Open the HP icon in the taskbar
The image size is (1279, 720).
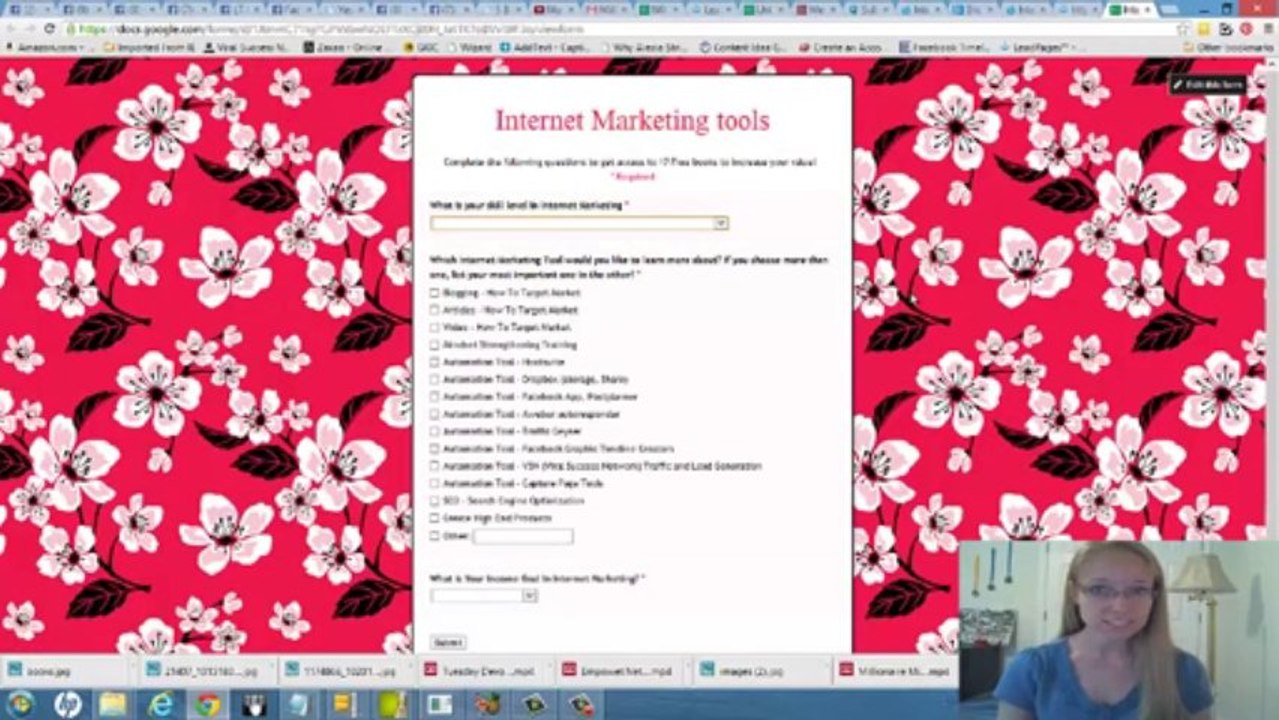(x=67, y=704)
